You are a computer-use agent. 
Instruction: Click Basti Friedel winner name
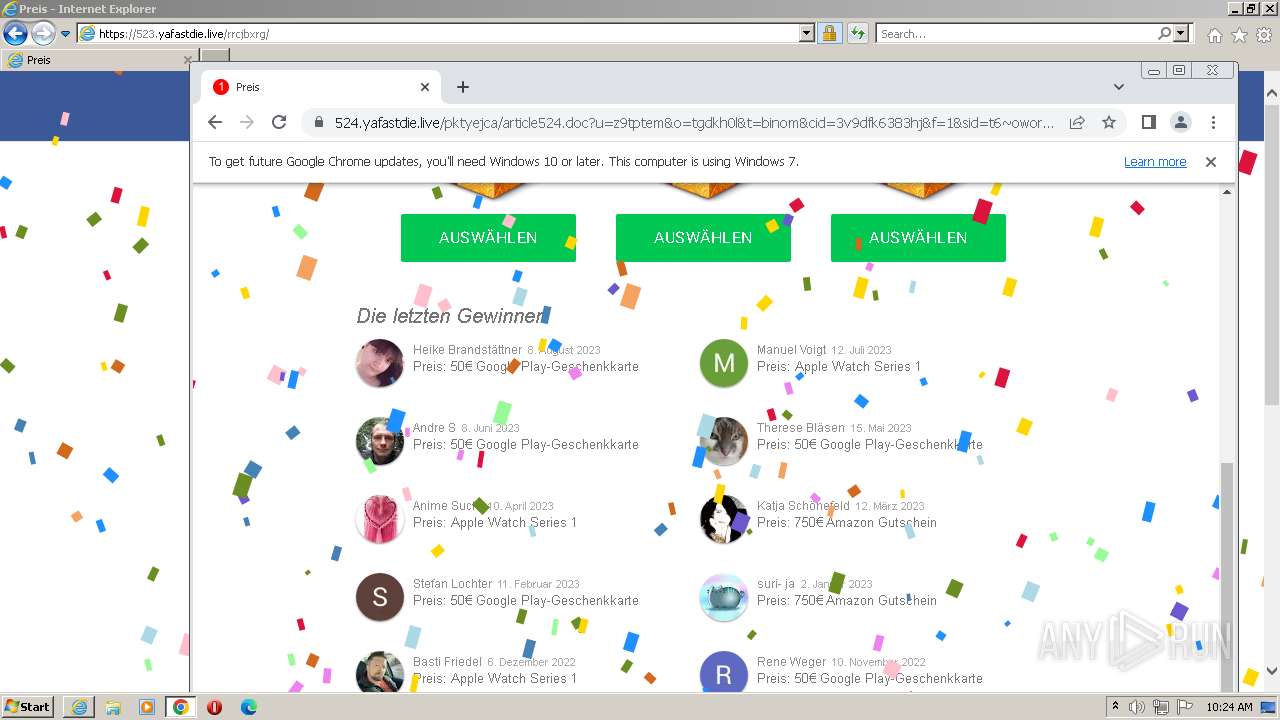[447, 662]
